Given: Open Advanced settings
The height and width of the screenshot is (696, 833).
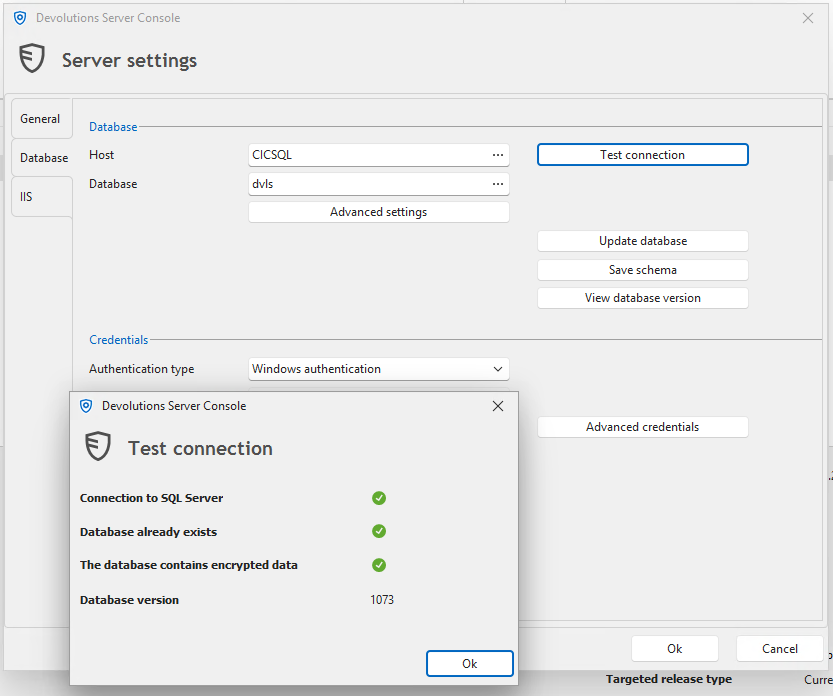Looking at the screenshot, I should click(379, 212).
